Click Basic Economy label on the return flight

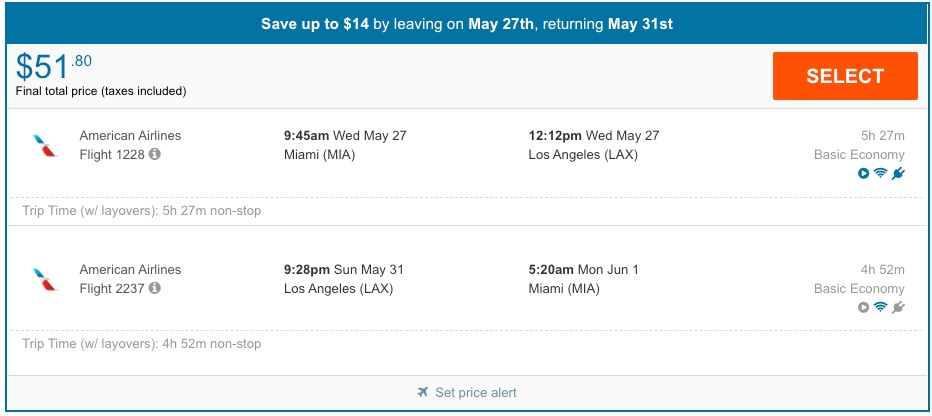coord(859,289)
